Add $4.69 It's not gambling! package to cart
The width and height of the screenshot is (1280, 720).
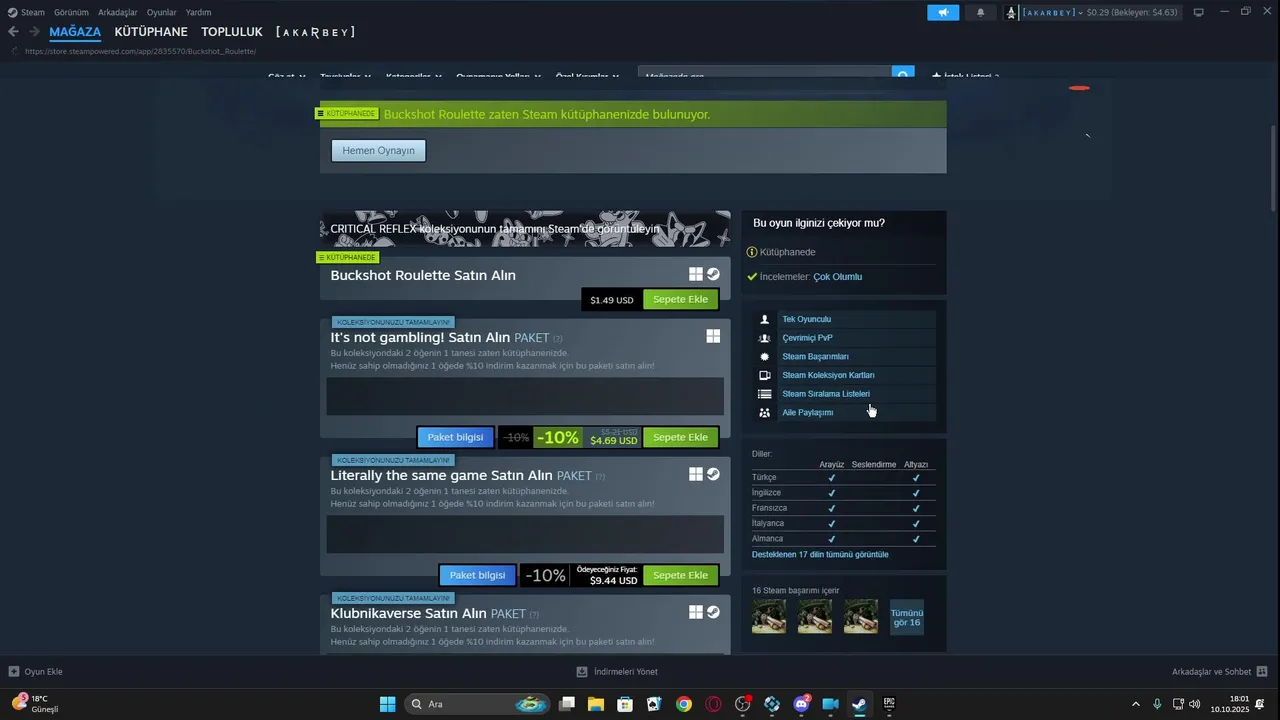[680, 437]
